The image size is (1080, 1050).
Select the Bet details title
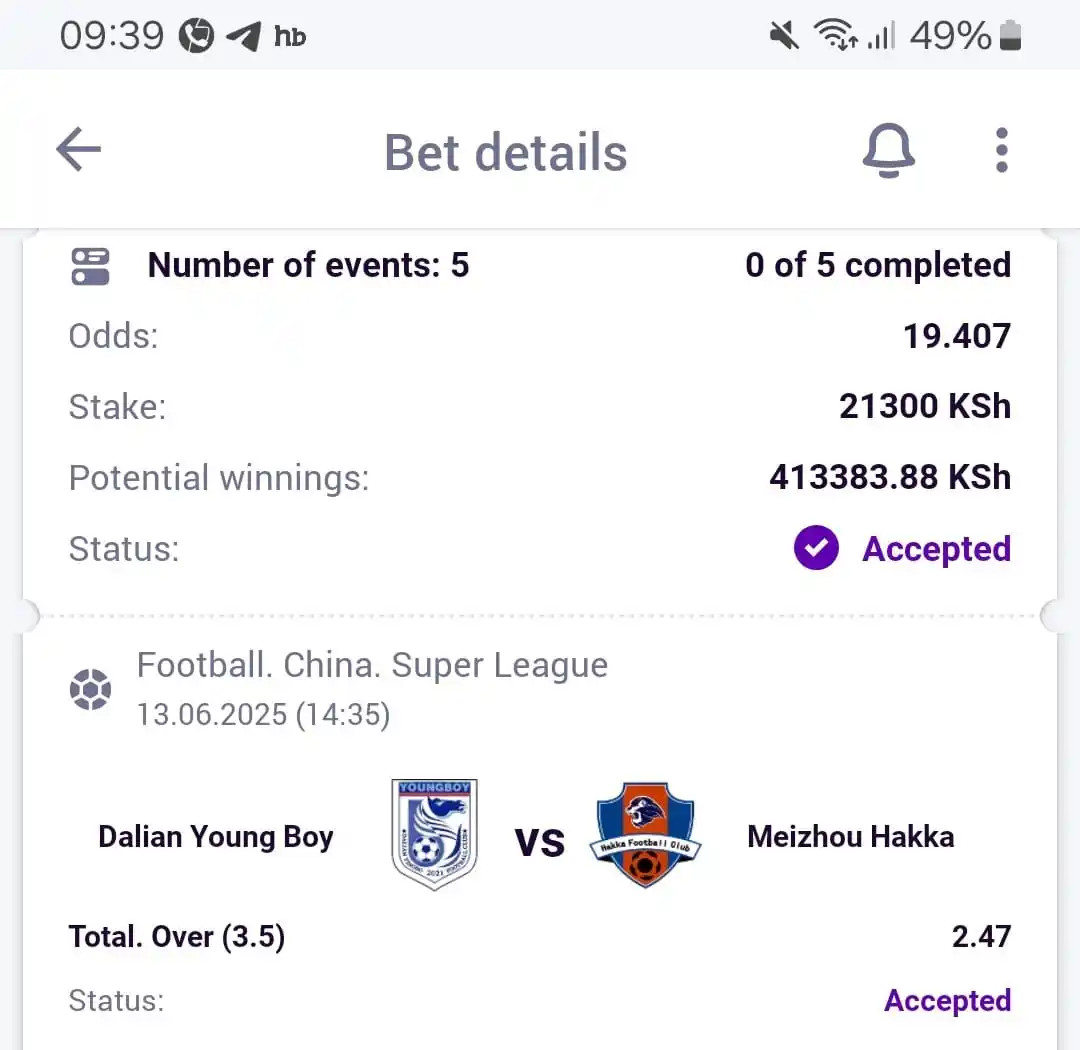tap(506, 152)
